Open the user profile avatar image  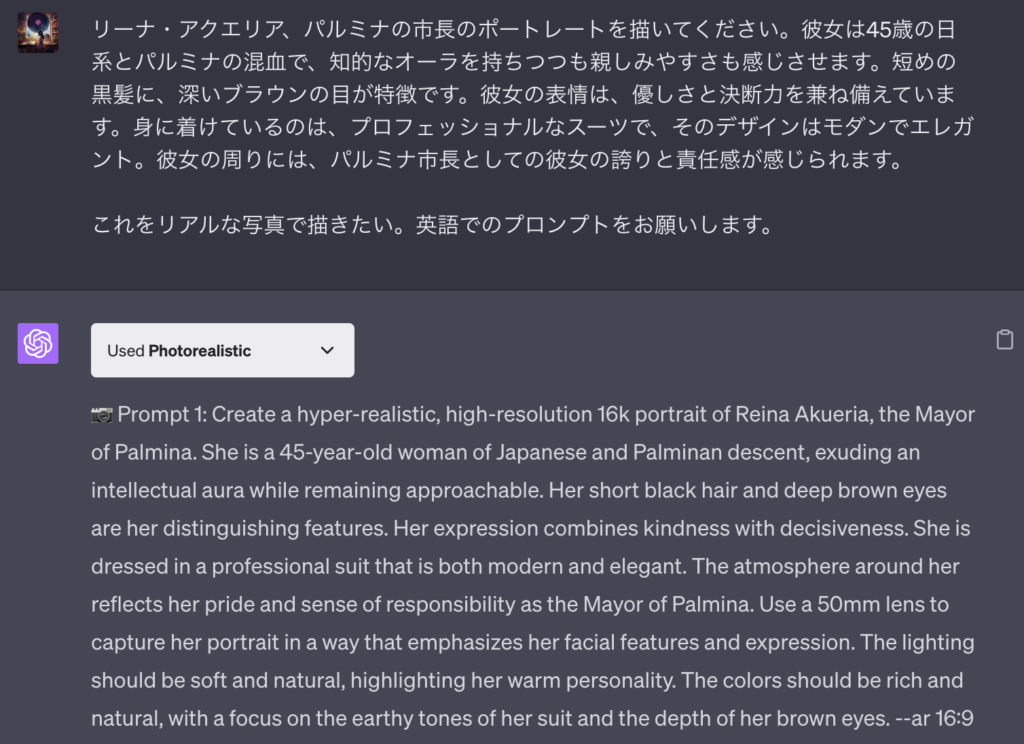coord(38,32)
